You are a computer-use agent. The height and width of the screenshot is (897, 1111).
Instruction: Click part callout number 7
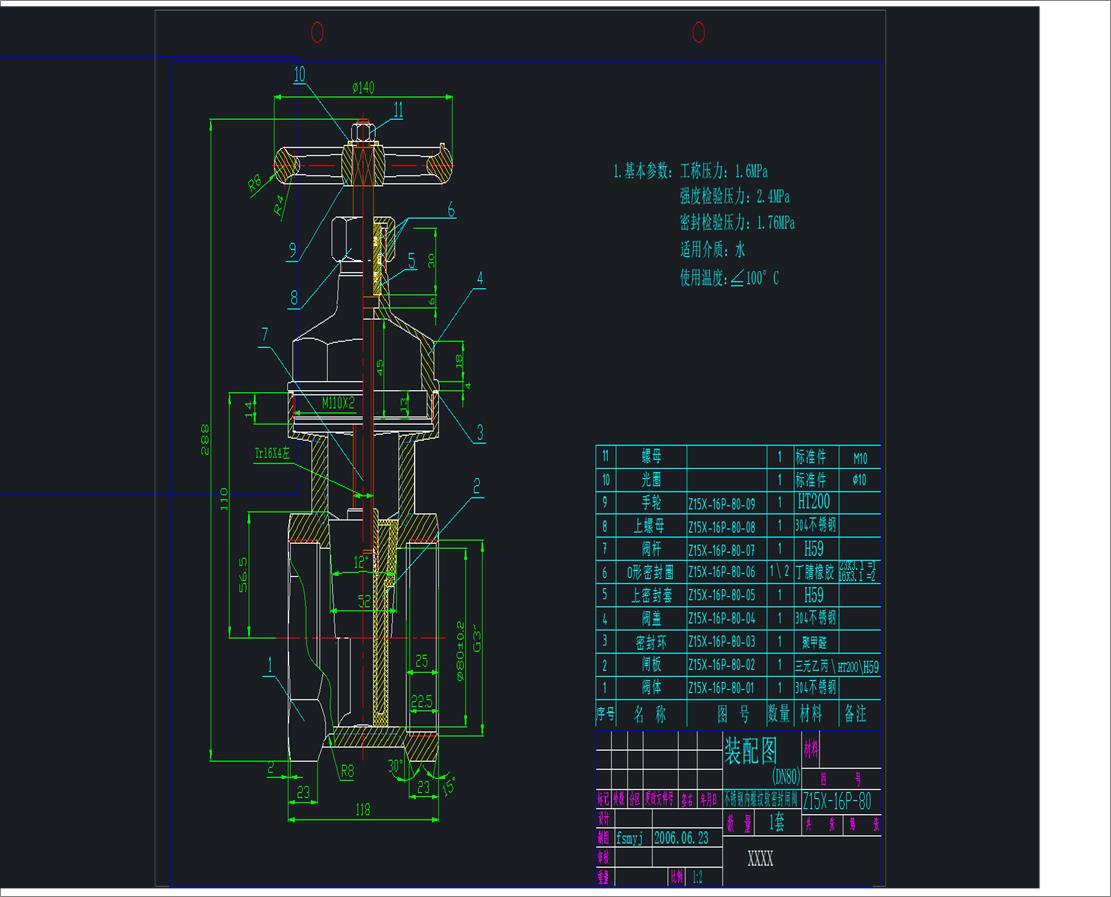point(264,335)
